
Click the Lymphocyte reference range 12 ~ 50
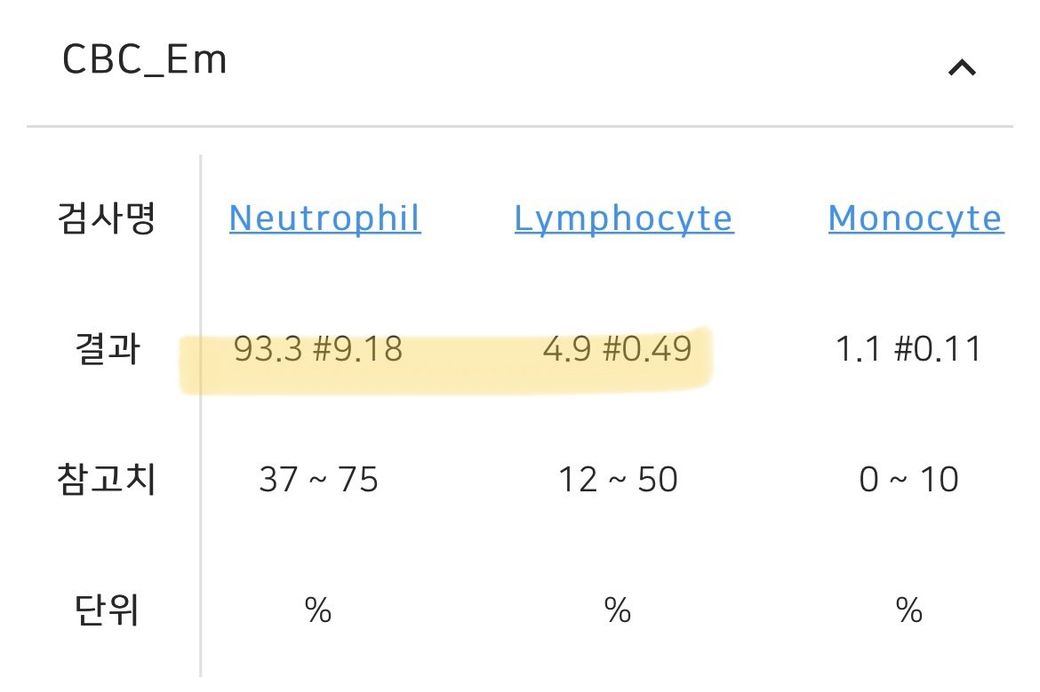pos(617,480)
